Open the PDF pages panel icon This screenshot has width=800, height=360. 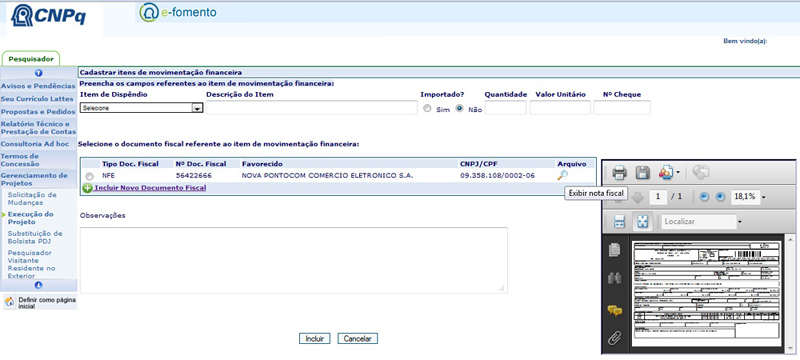coord(615,250)
